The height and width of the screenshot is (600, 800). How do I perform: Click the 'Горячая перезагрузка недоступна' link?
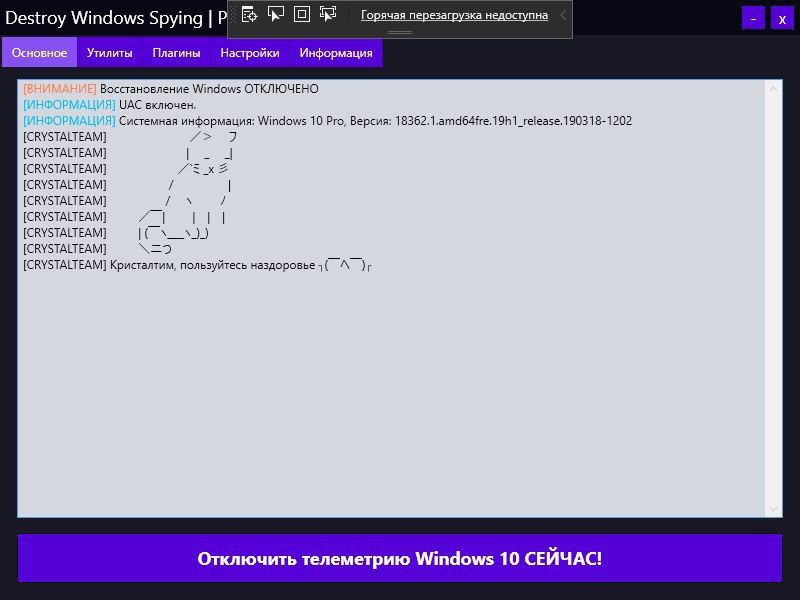coord(454,15)
